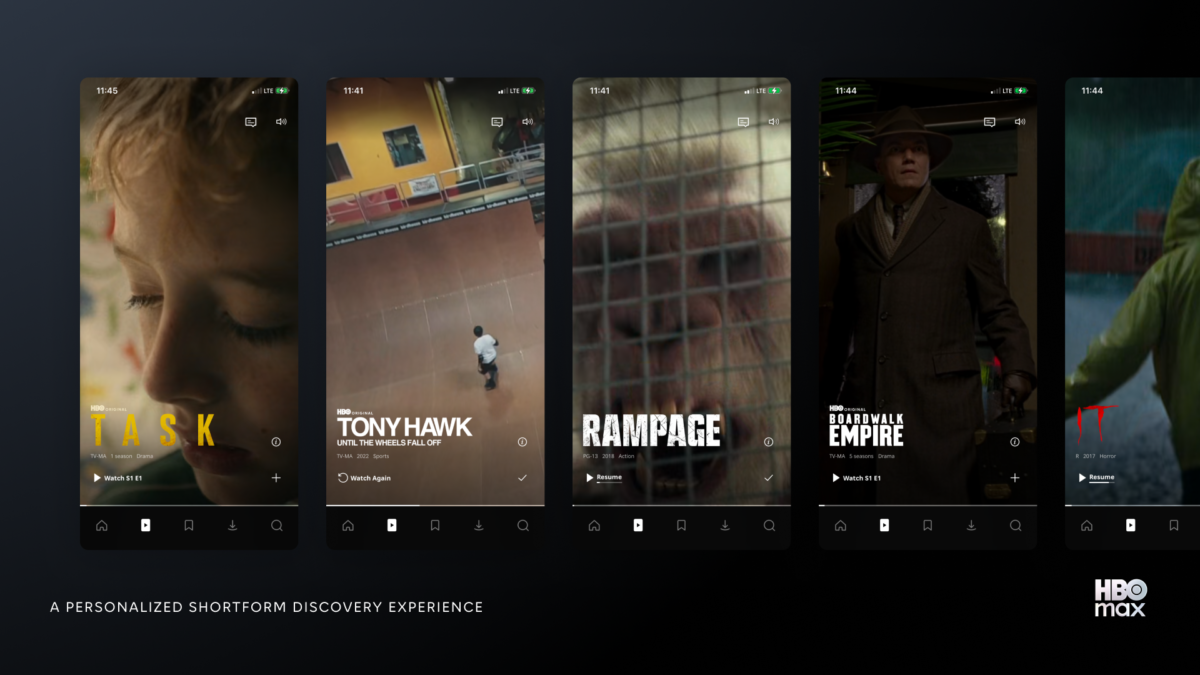Click the RAMPAGE title logo
This screenshot has width=1200, height=675.
(652, 430)
